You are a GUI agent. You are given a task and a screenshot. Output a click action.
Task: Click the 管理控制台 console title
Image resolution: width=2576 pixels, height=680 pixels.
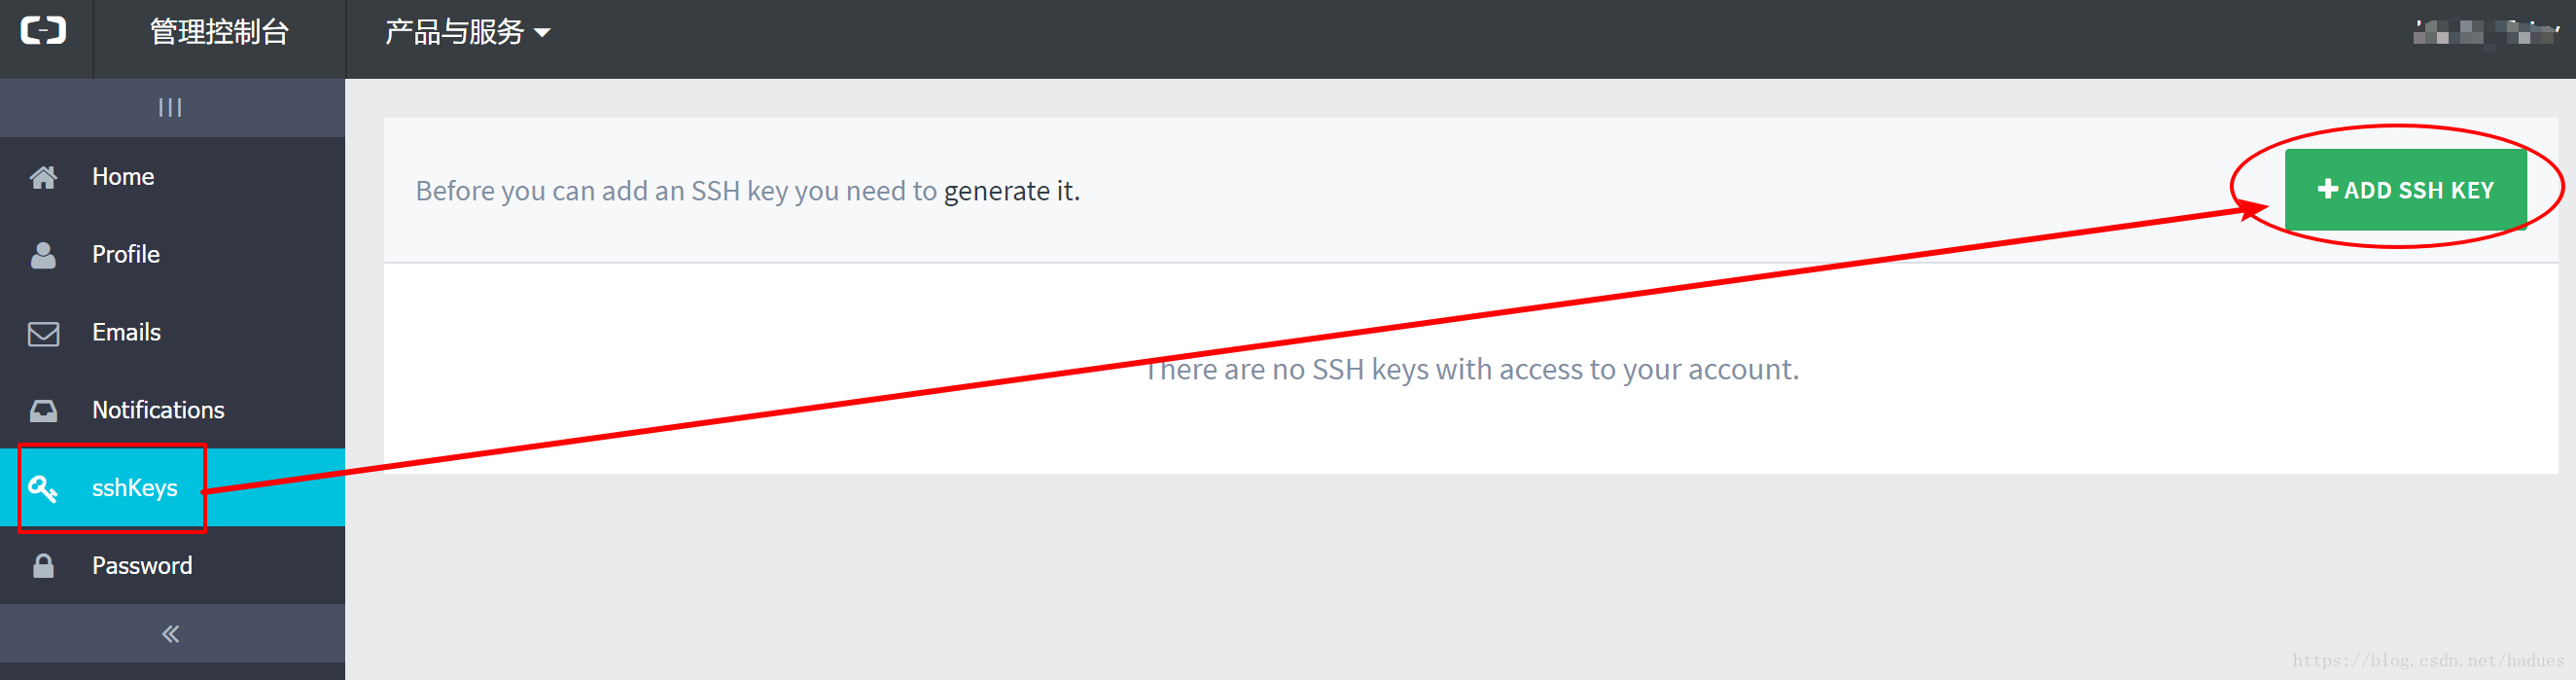pyautogui.click(x=219, y=33)
